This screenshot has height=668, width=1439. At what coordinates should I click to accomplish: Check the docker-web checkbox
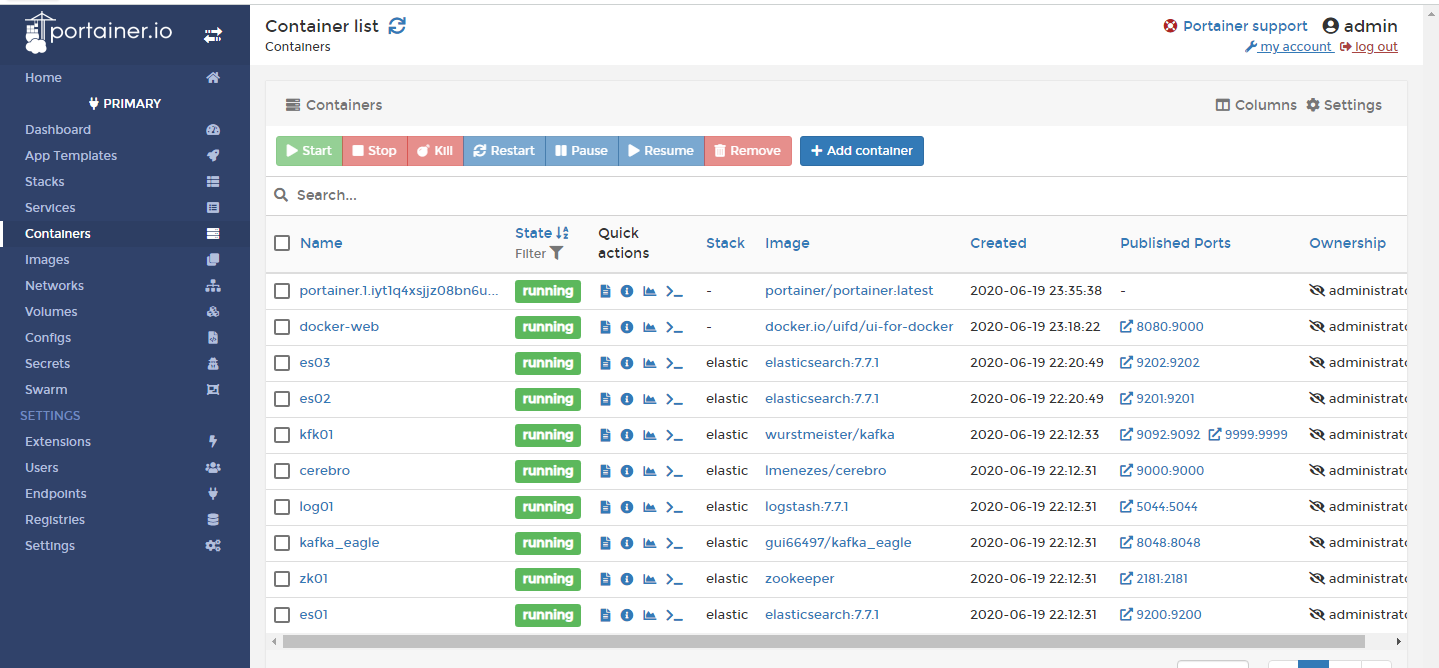(x=282, y=327)
